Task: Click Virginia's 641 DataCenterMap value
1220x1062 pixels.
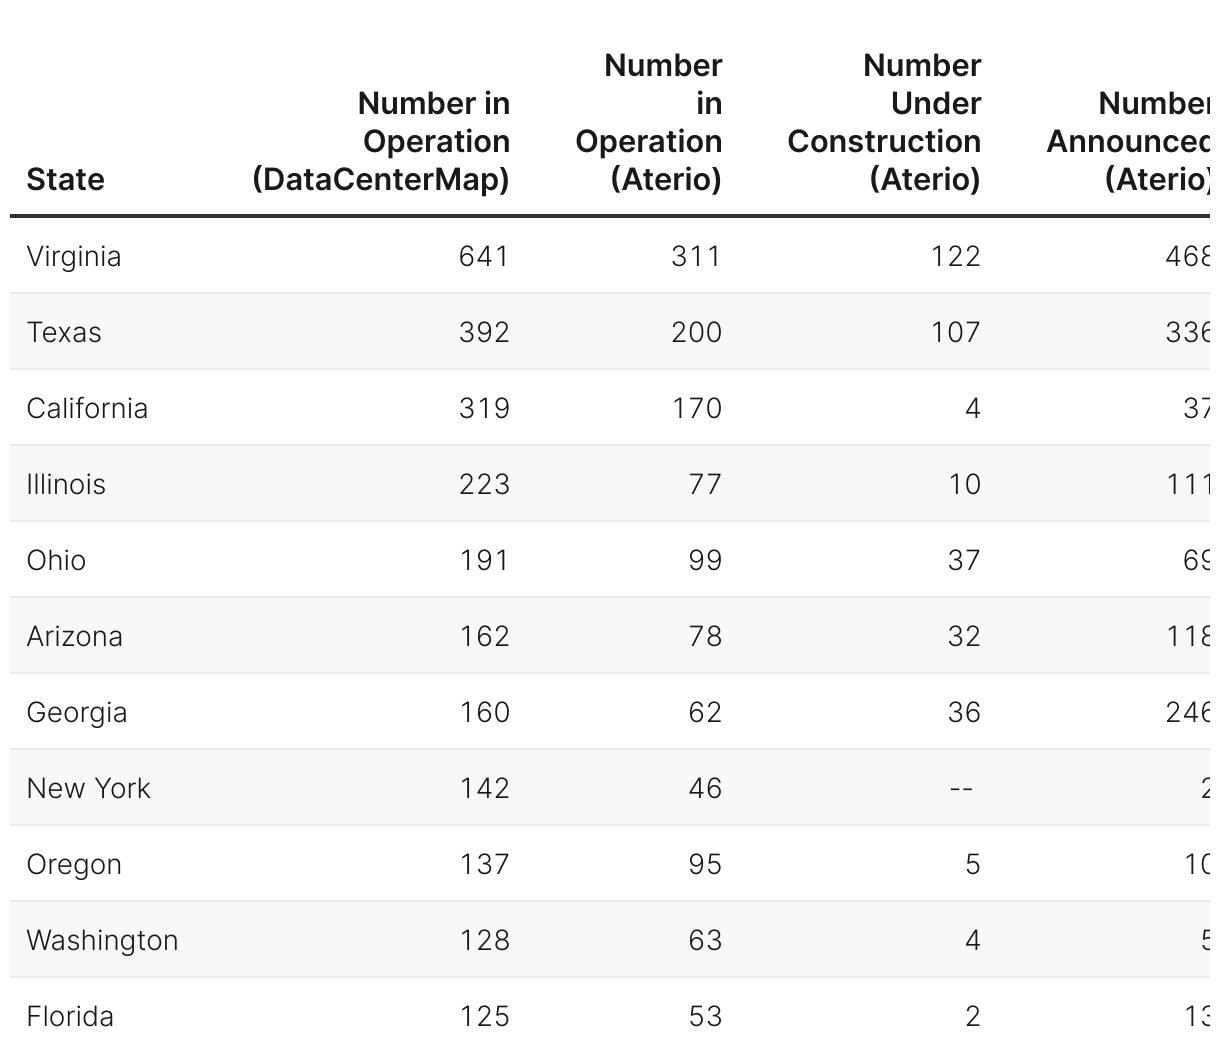Action: pos(484,256)
